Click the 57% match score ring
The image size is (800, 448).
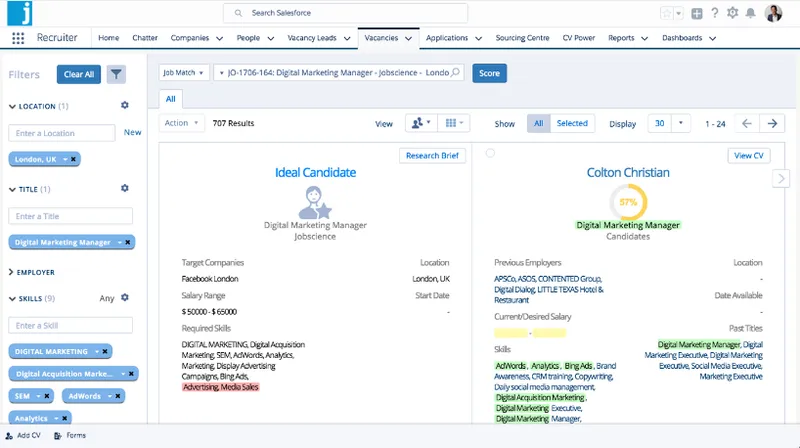click(628, 202)
